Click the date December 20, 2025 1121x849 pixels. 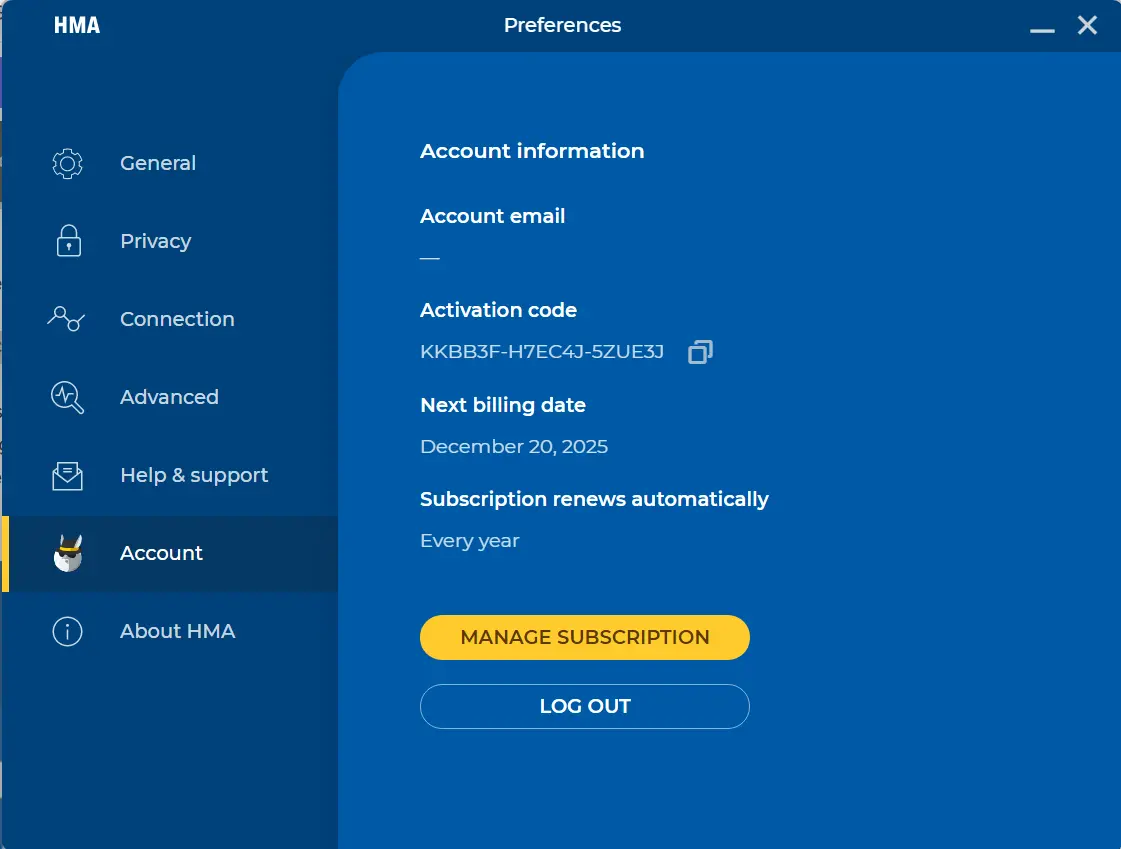(x=514, y=447)
